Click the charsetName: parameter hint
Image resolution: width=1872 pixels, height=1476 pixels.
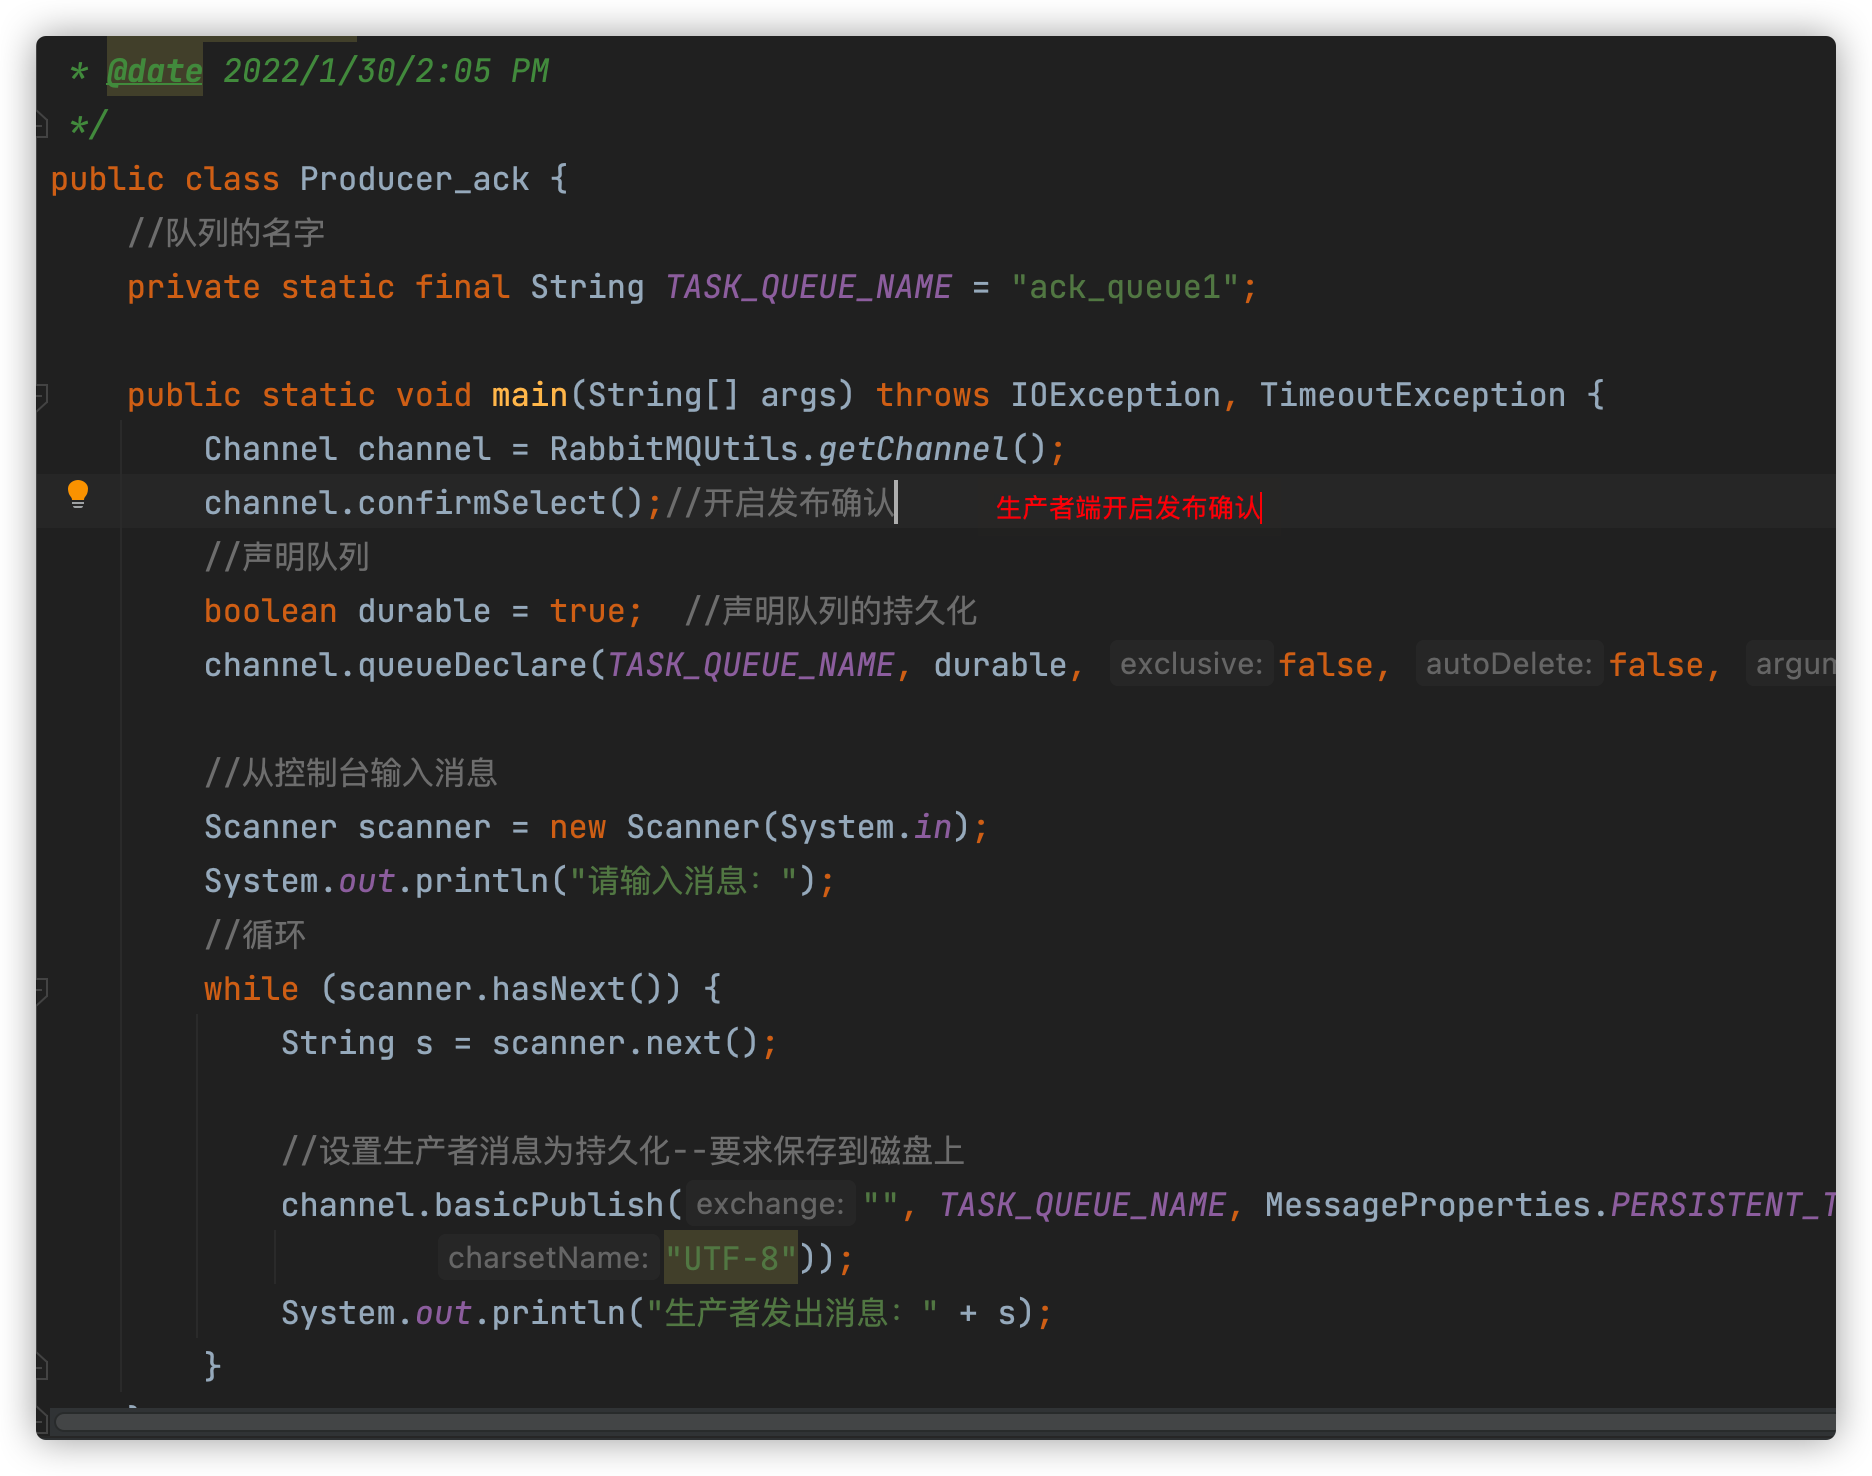pyautogui.click(x=549, y=1258)
